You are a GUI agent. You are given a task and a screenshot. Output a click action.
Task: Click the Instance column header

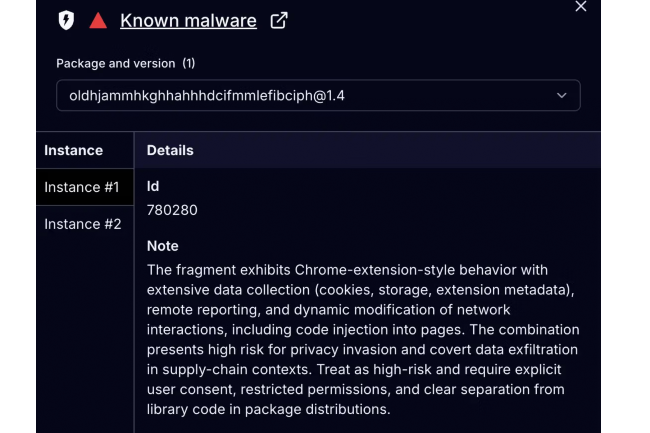[74, 150]
